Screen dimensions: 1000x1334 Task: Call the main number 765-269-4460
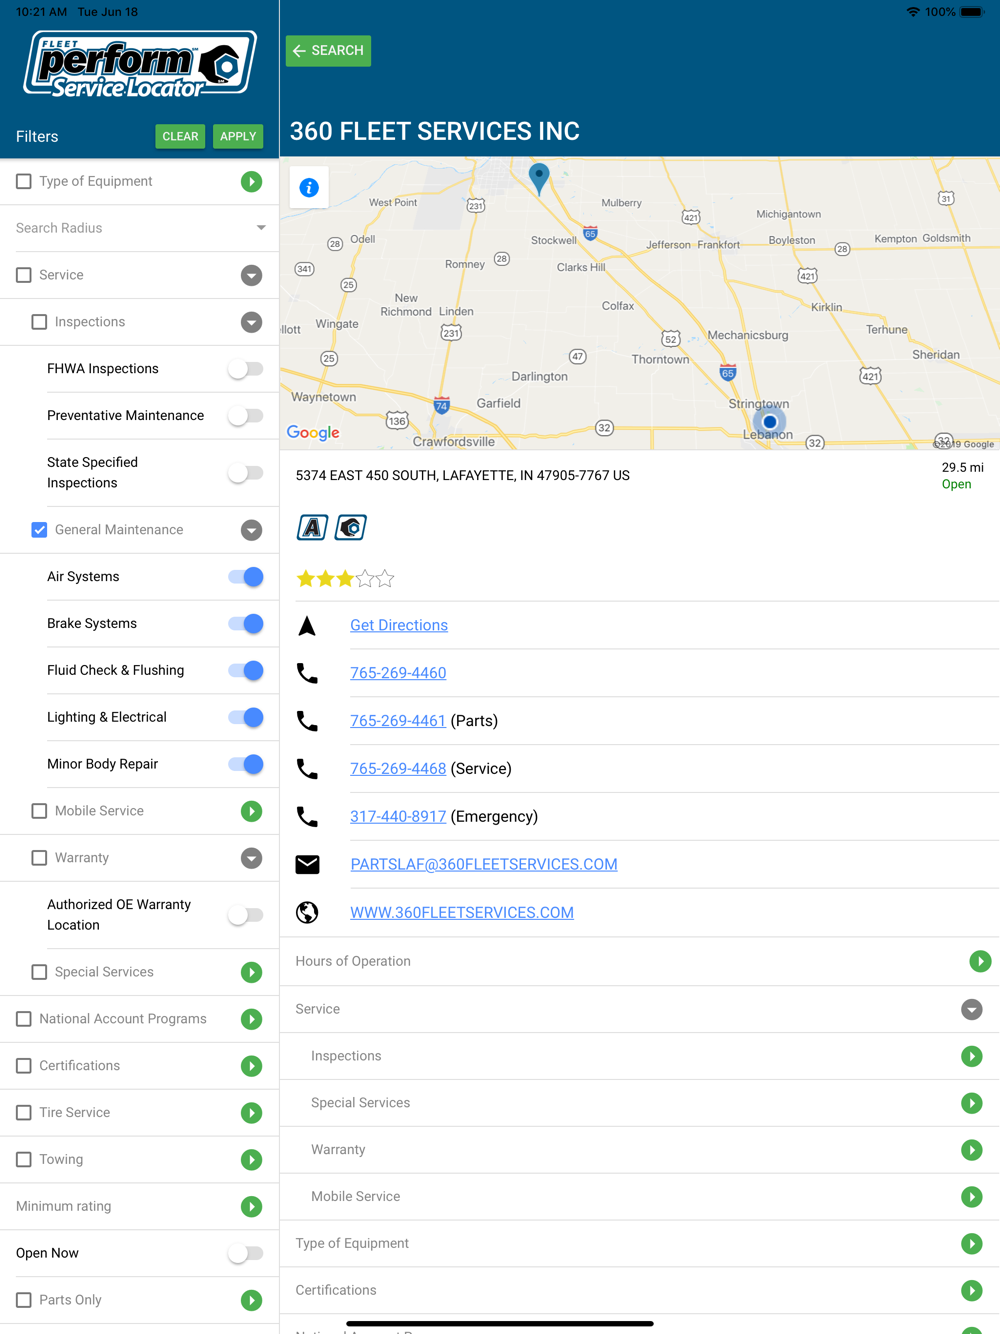coord(398,674)
